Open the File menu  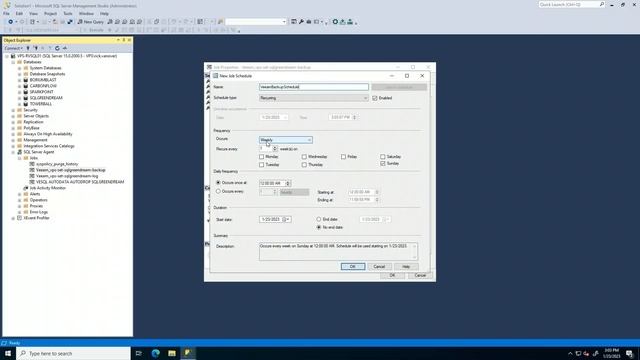[6, 13]
